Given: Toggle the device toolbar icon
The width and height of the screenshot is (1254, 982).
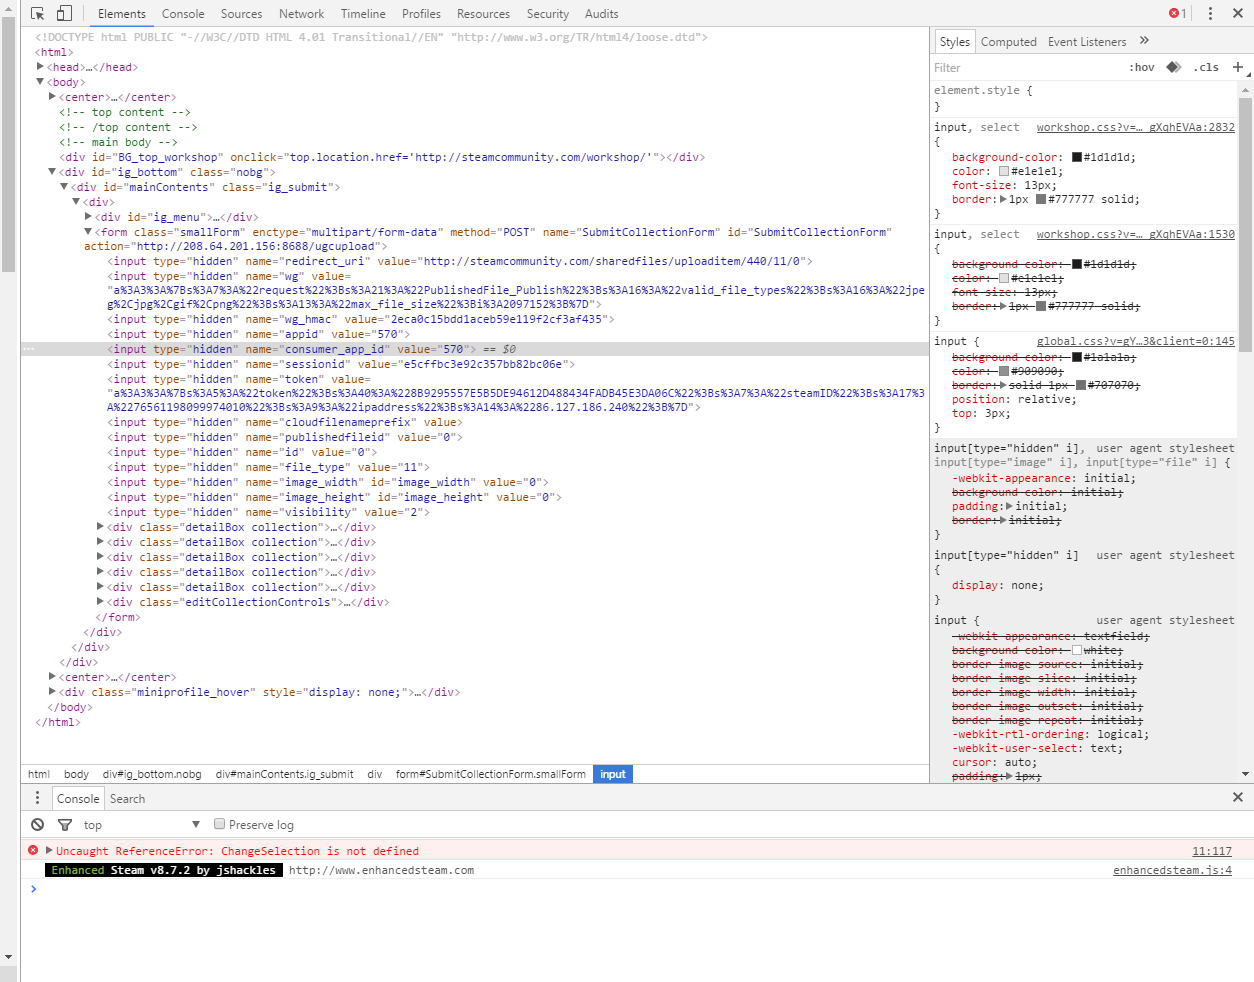Looking at the screenshot, I should tap(64, 14).
